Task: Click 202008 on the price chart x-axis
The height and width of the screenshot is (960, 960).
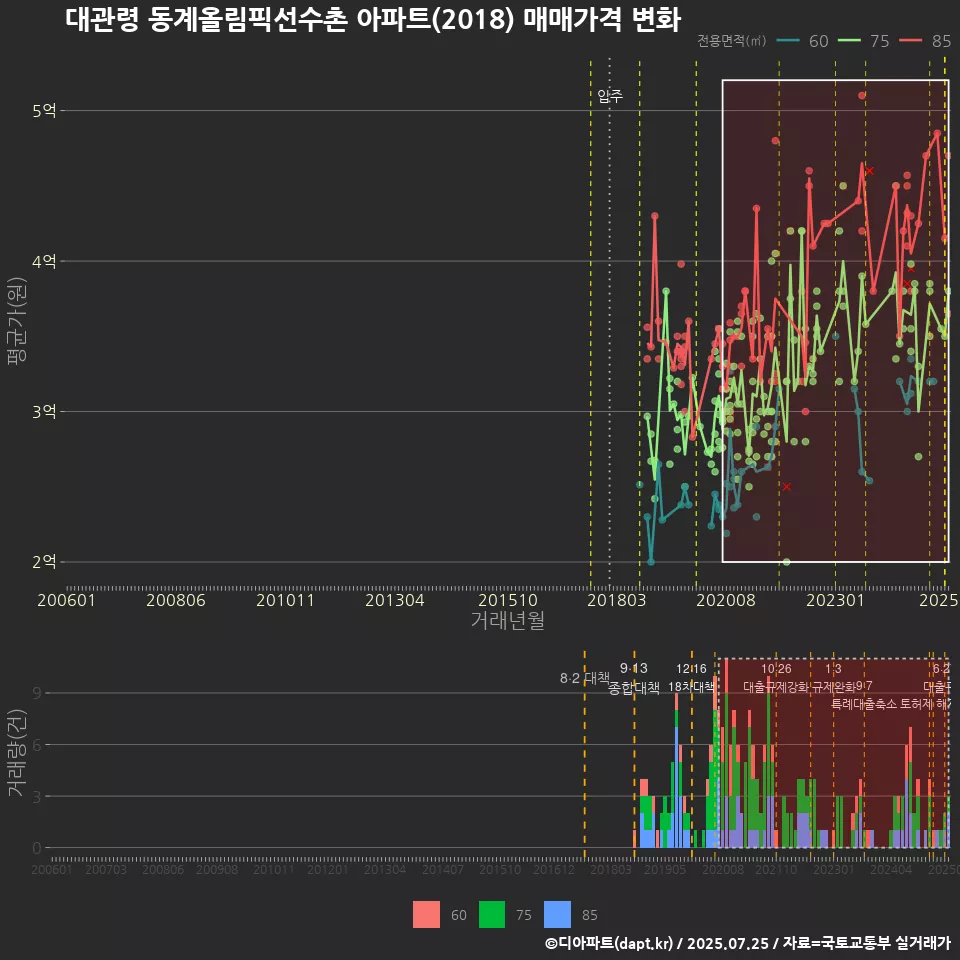Action: [x=726, y=600]
